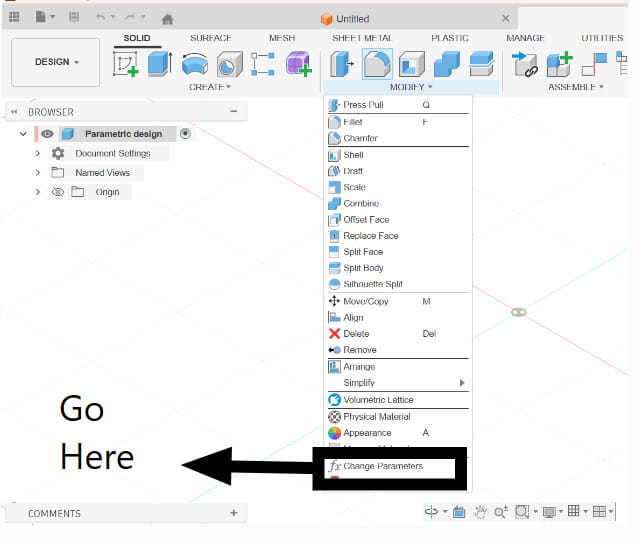Select the Fillet toolbar icon
640x543 pixels.
pos(377,64)
